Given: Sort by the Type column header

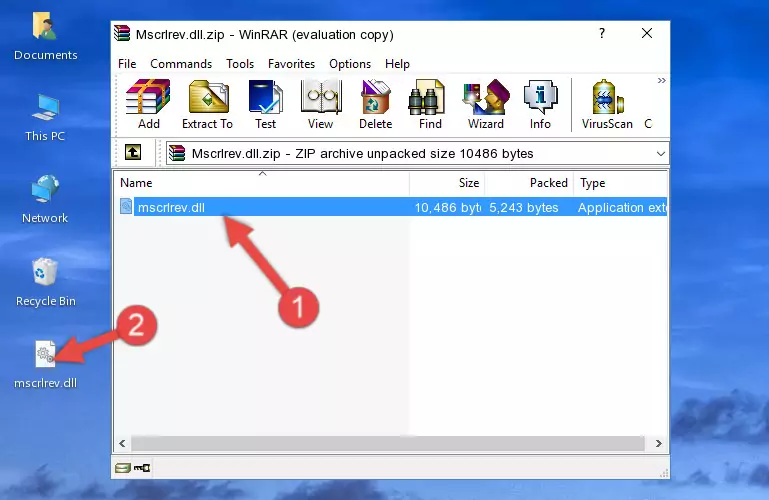Looking at the screenshot, I should coord(620,183).
